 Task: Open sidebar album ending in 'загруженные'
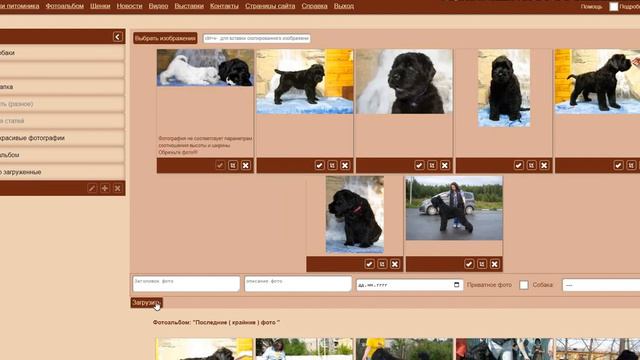(x=62, y=172)
